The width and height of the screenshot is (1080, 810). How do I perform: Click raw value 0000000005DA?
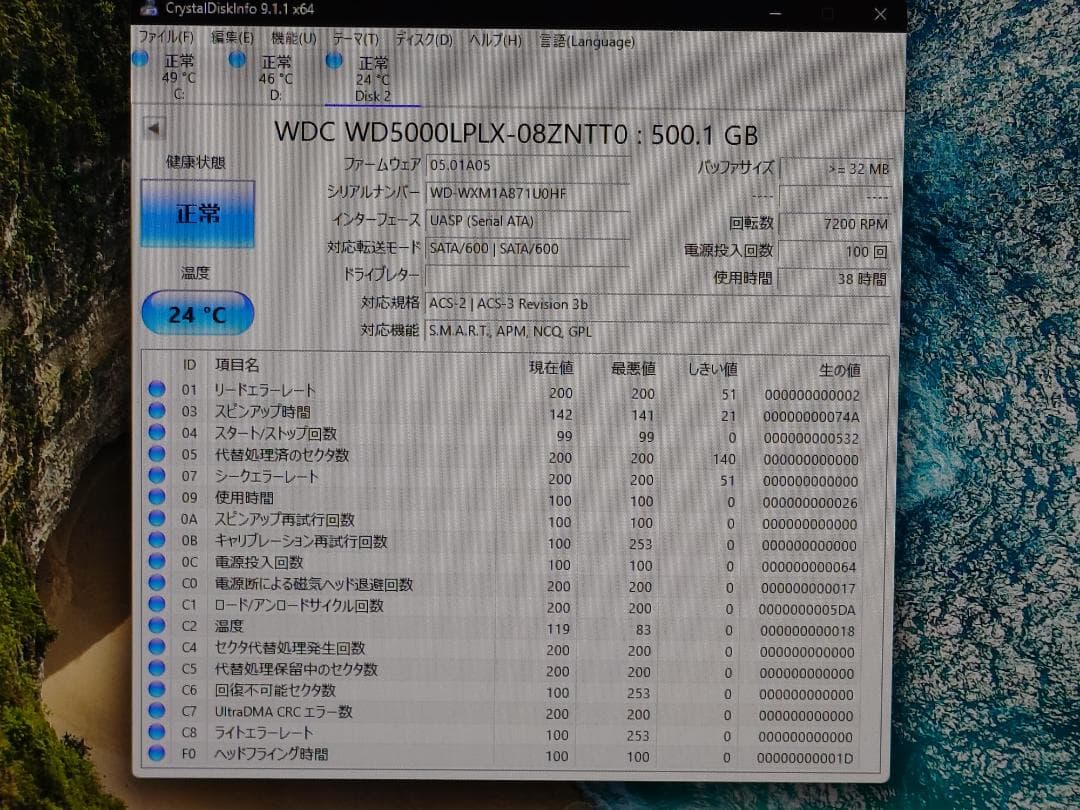coord(807,610)
